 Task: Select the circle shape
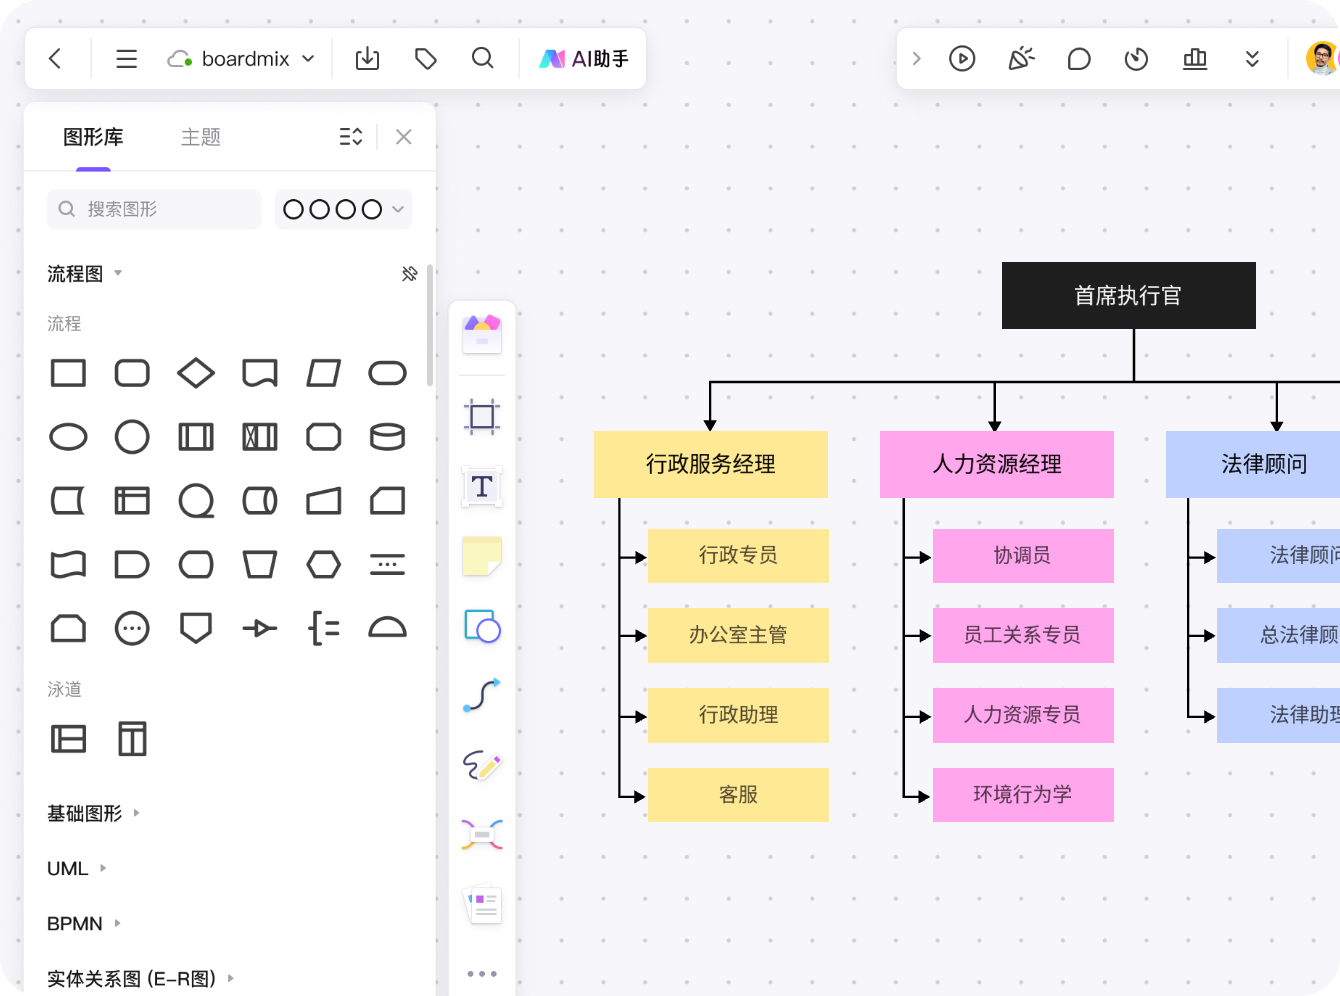point(132,437)
